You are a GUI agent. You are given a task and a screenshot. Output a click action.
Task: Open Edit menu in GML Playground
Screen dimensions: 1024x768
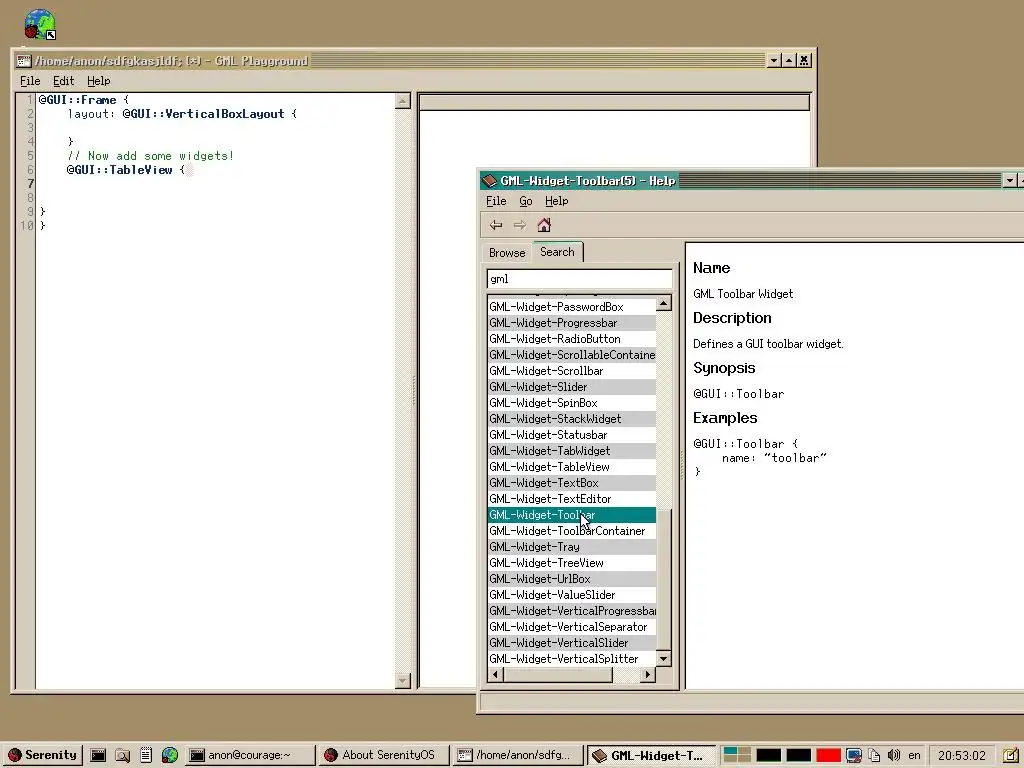coord(63,81)
